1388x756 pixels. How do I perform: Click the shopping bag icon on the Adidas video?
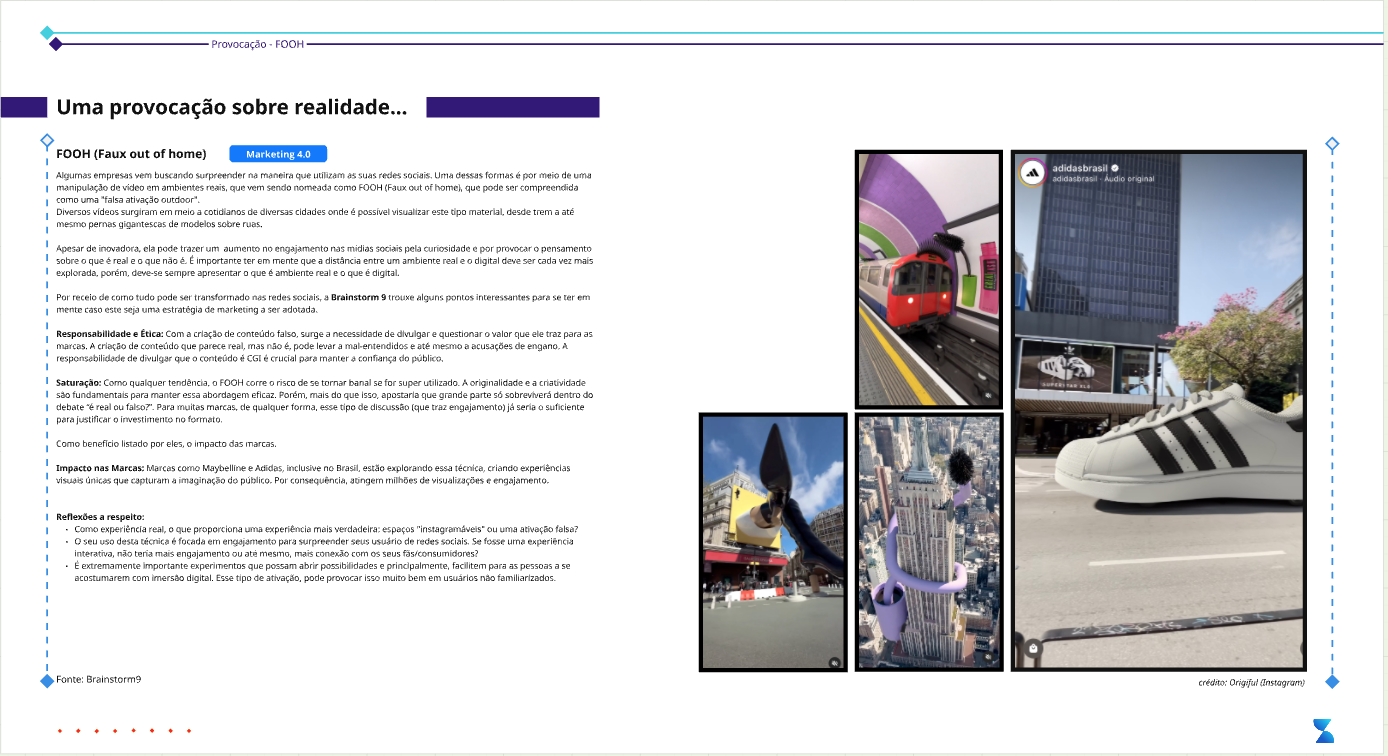(1033, 648)
